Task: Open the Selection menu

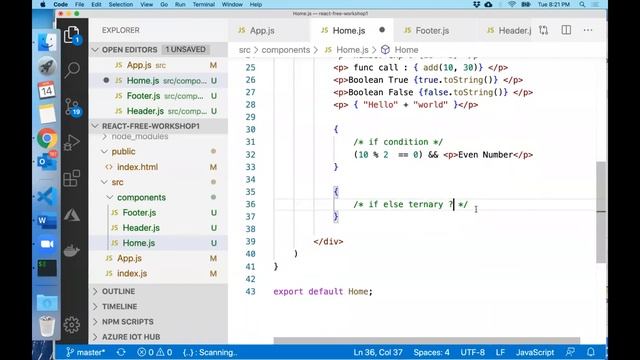Action: (120, 4)
